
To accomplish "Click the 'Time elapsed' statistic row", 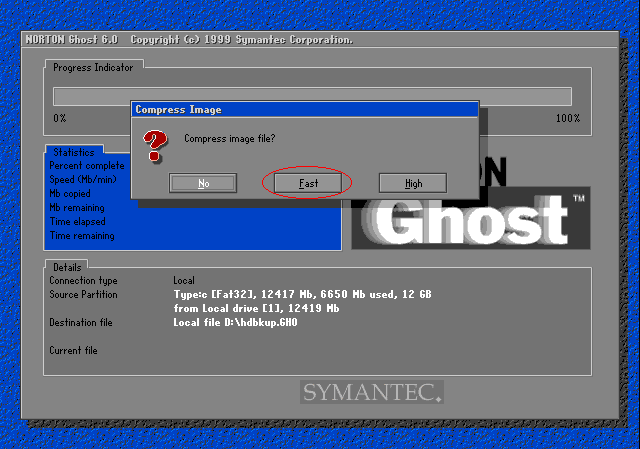I will point(78,221).
